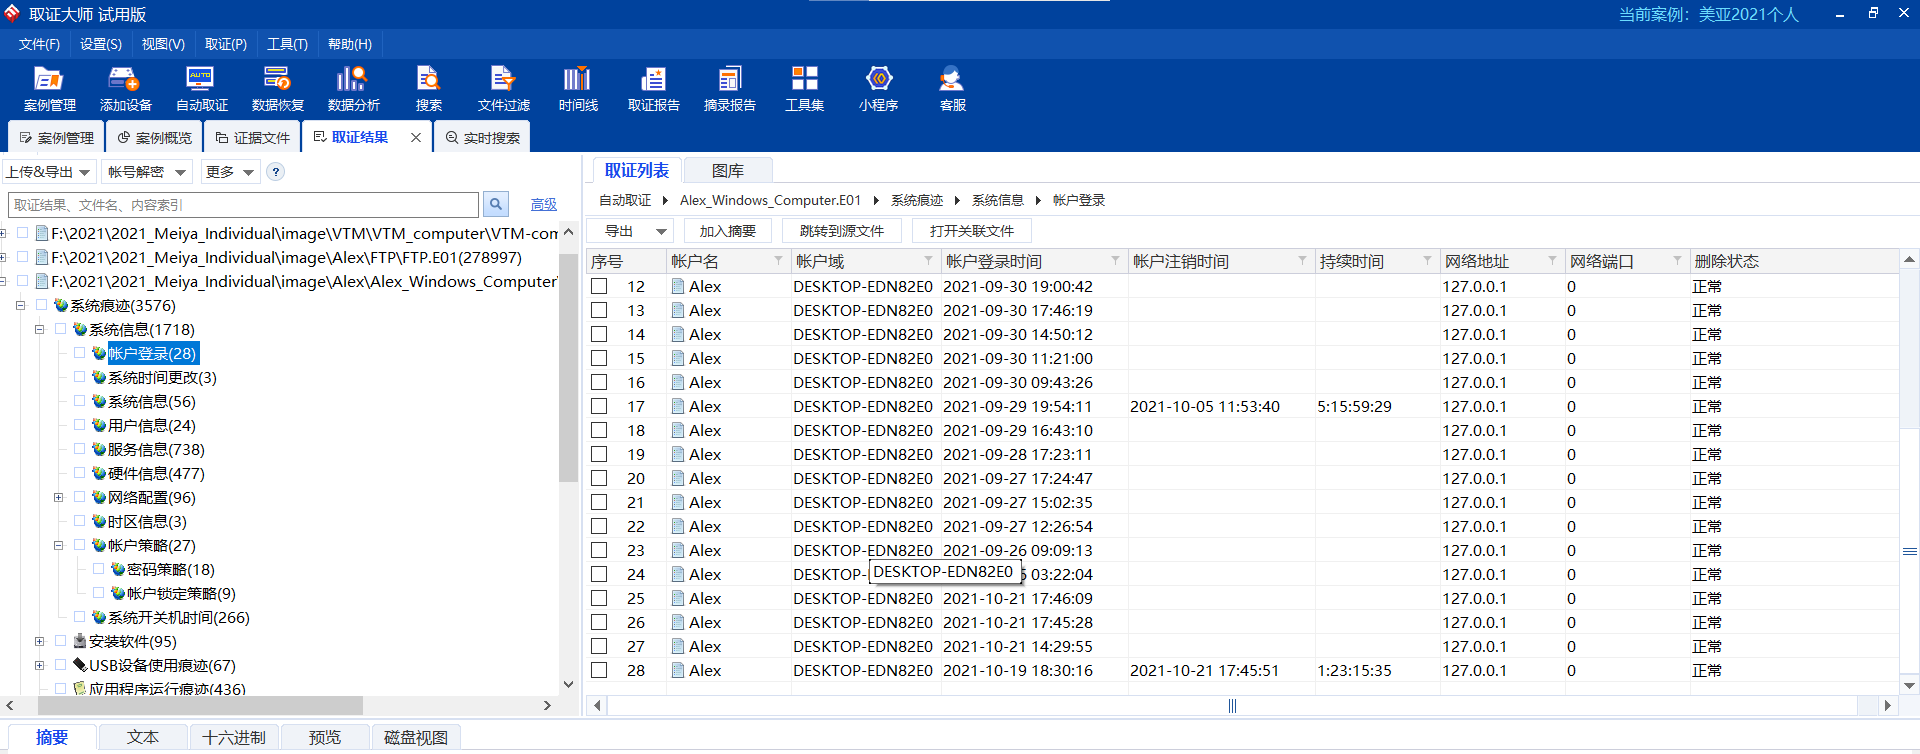The height and width of the screenshot is (754, 1920).
Task: Filter the 网络地址 column
Action: [1552, 261]
